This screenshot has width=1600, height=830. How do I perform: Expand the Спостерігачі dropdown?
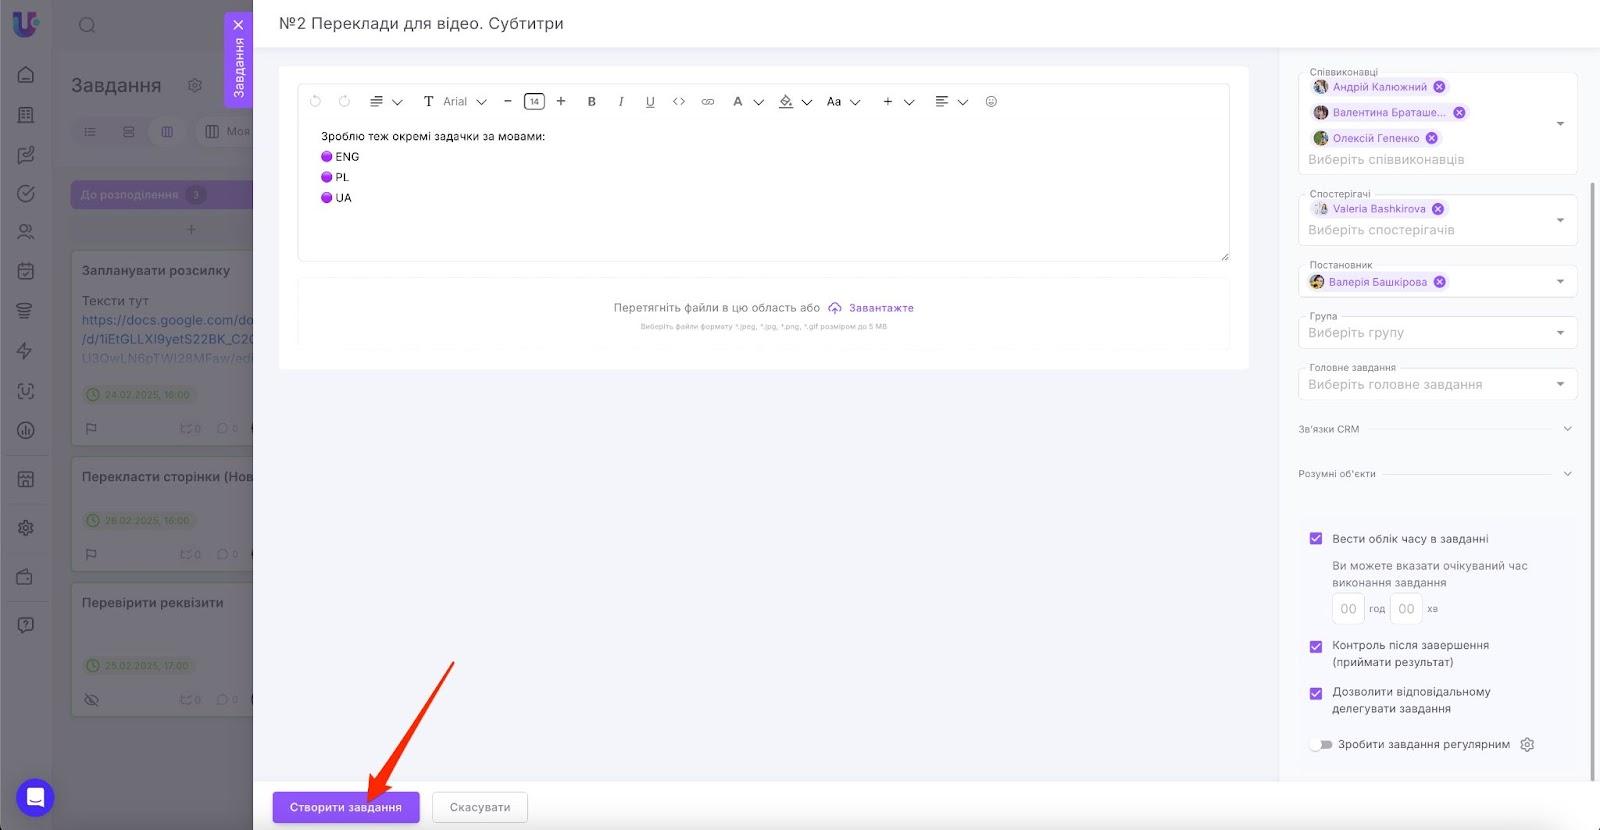coord(1560,220)
